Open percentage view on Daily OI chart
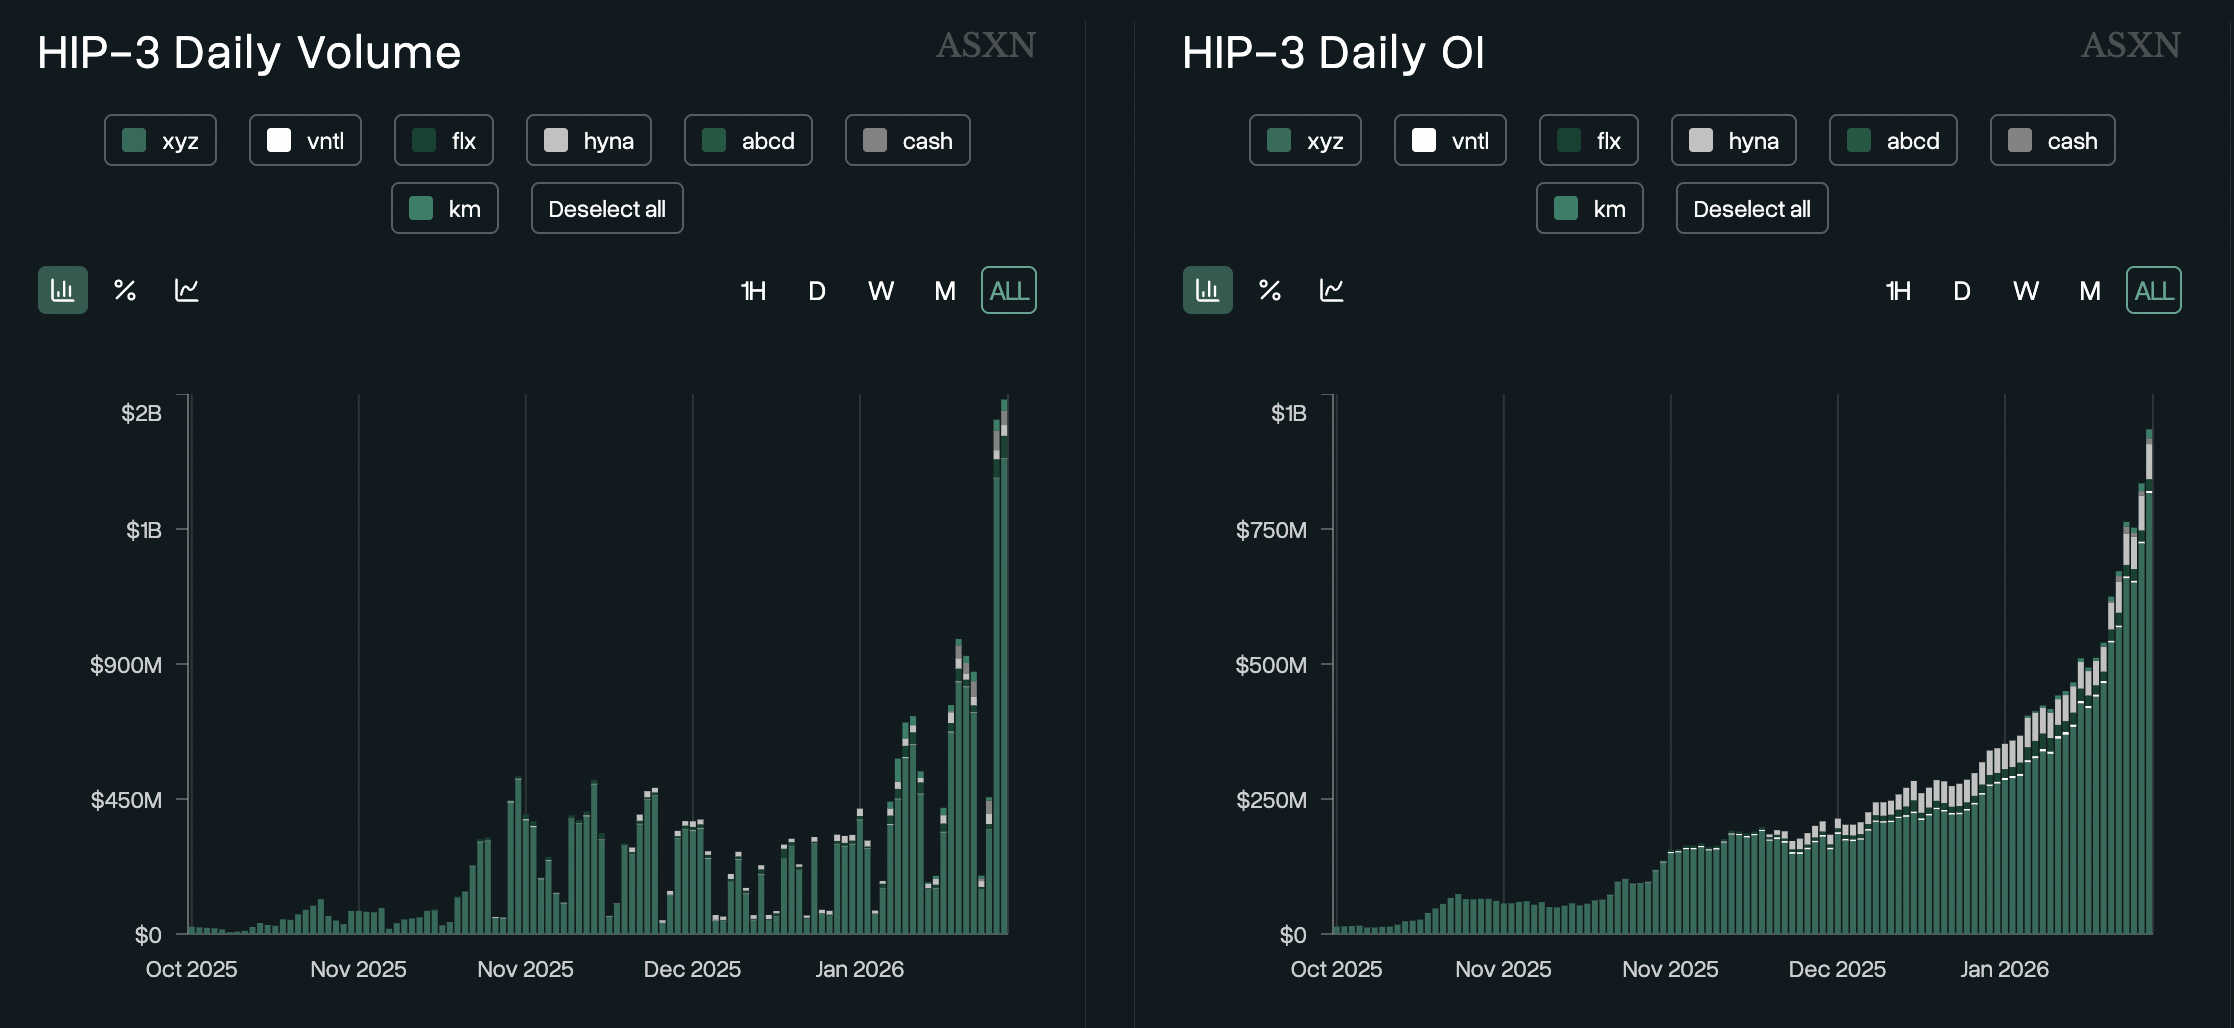The width and height of the screenshot is (2234, 1028). 1269,290
